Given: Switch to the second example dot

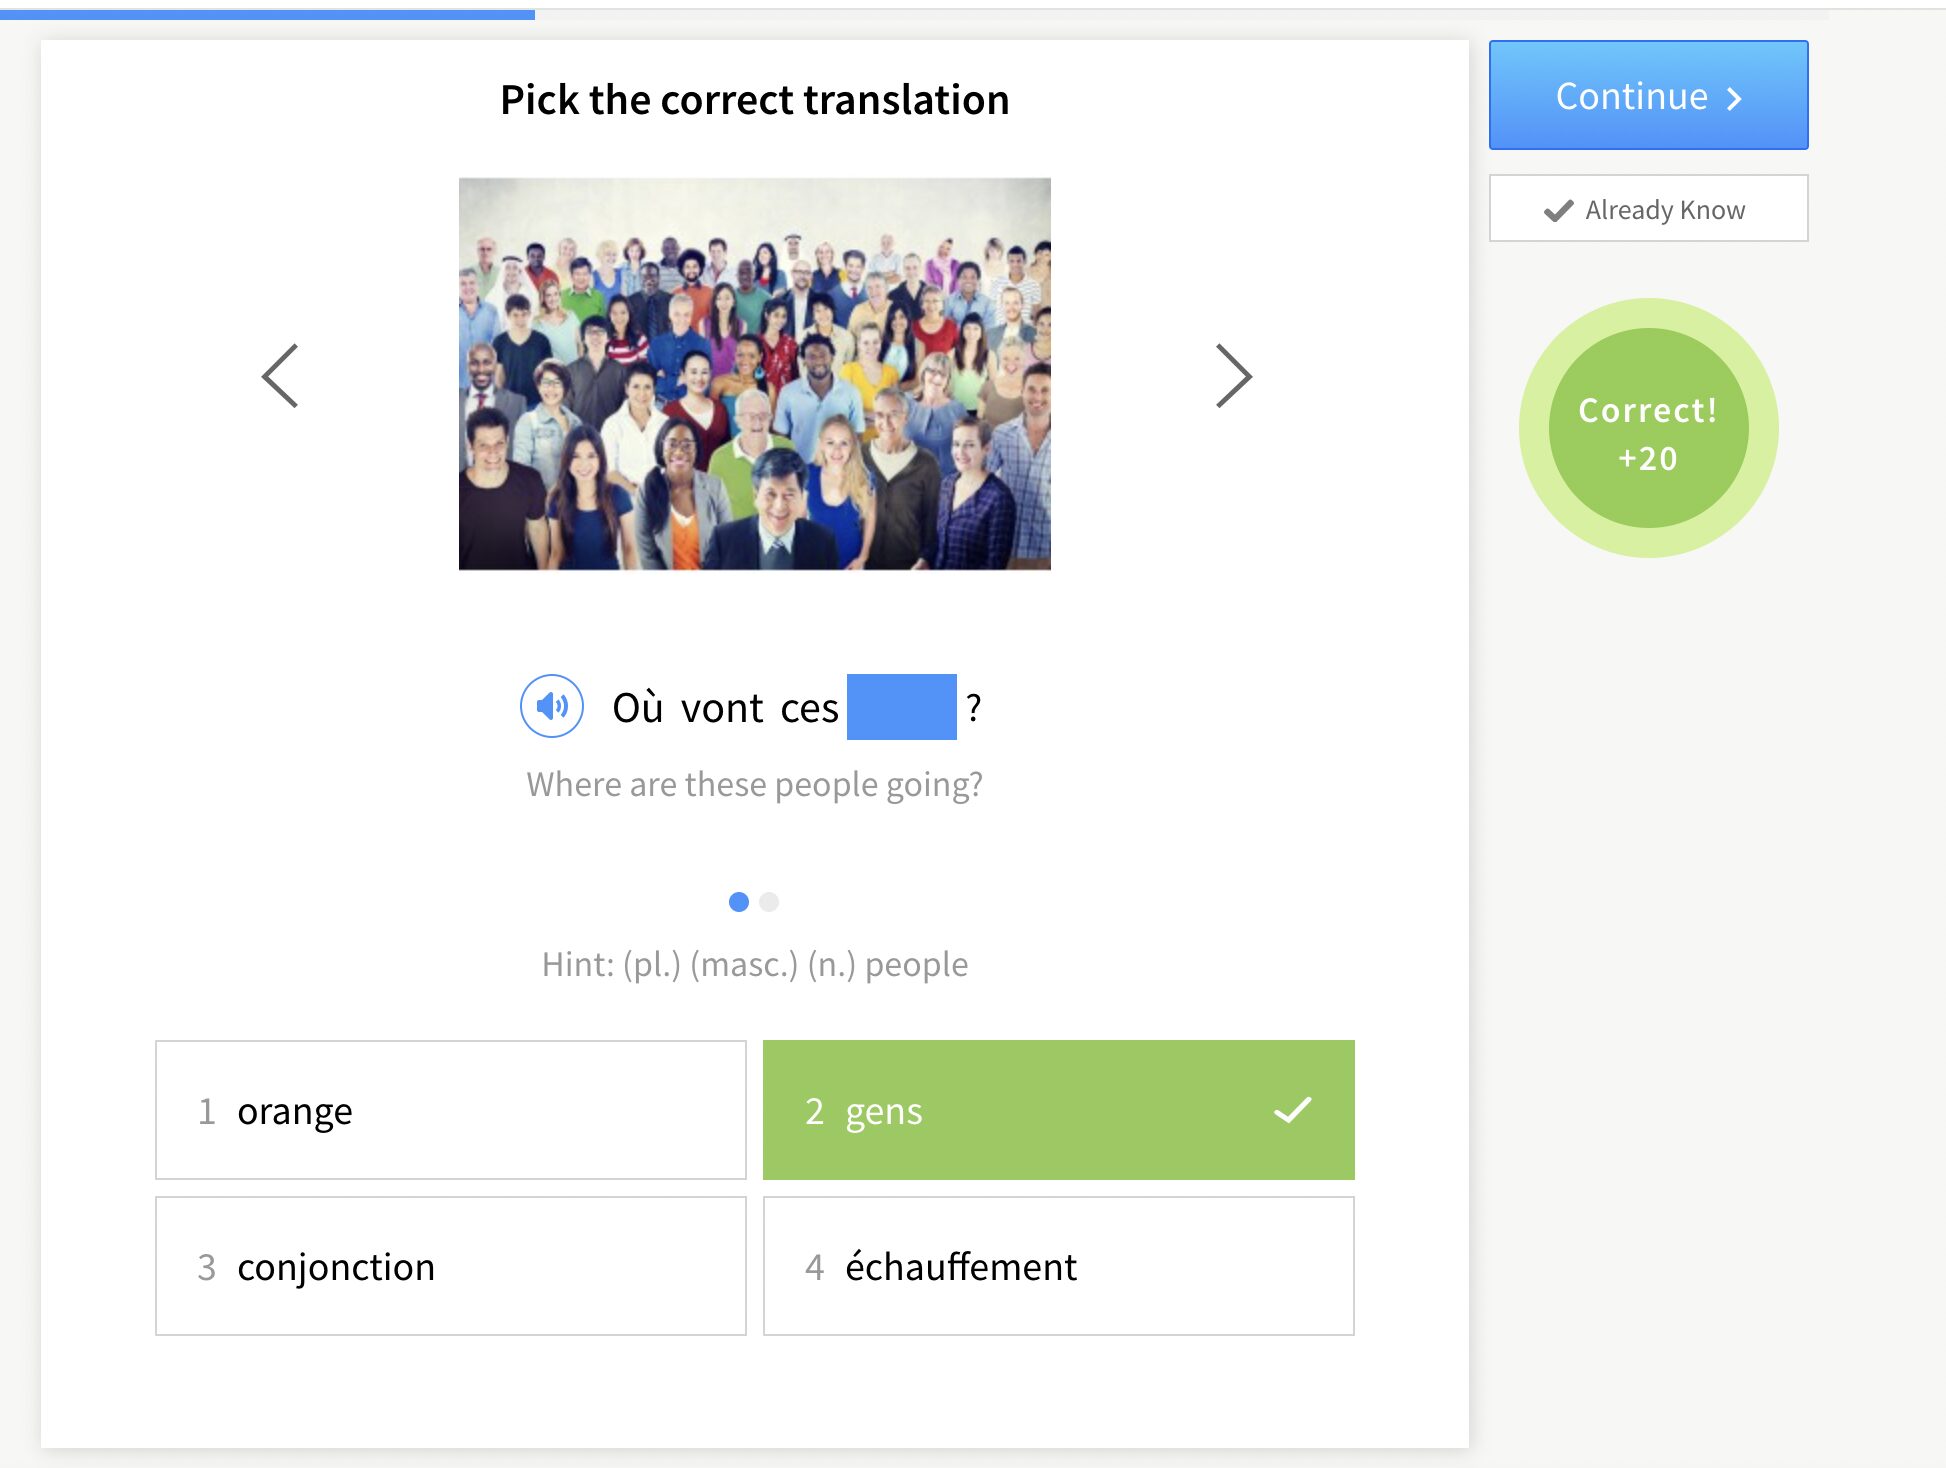Looking at the screenshot, I should click(769, 902).
